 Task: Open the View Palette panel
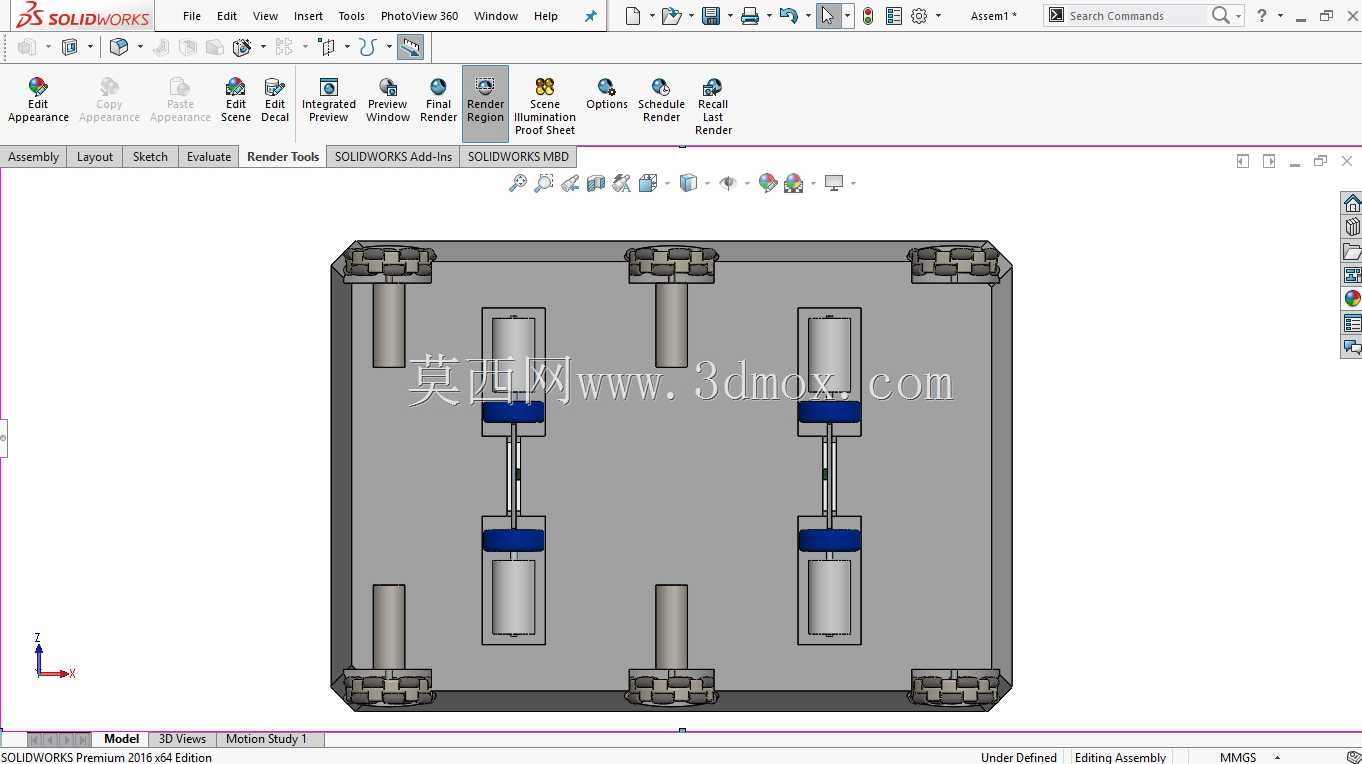(1352, 275)
